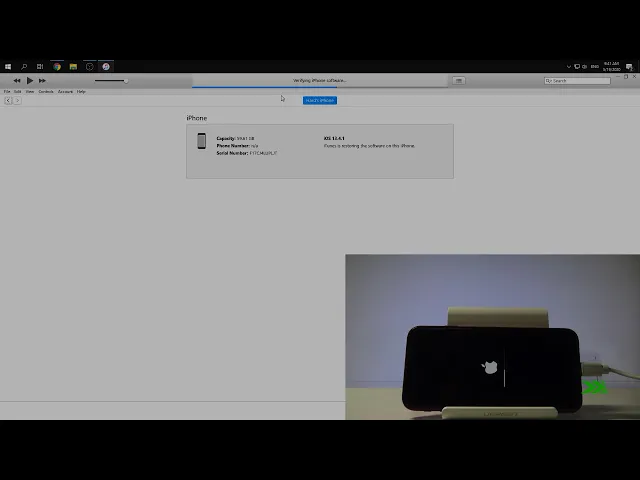Click the iTunes rewind button
This screenshot has width=640, height=480.
[x=17, y=81]
